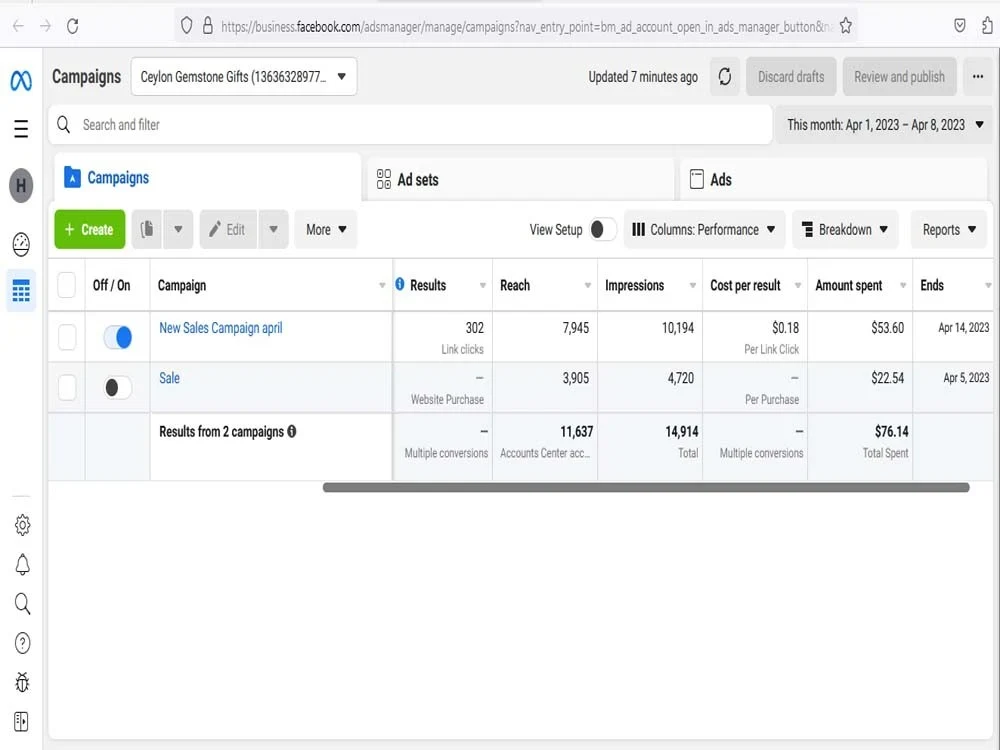The image size is (1000, 750).
Task: Open the Campaign column header arrow
Action: (382, 285)
